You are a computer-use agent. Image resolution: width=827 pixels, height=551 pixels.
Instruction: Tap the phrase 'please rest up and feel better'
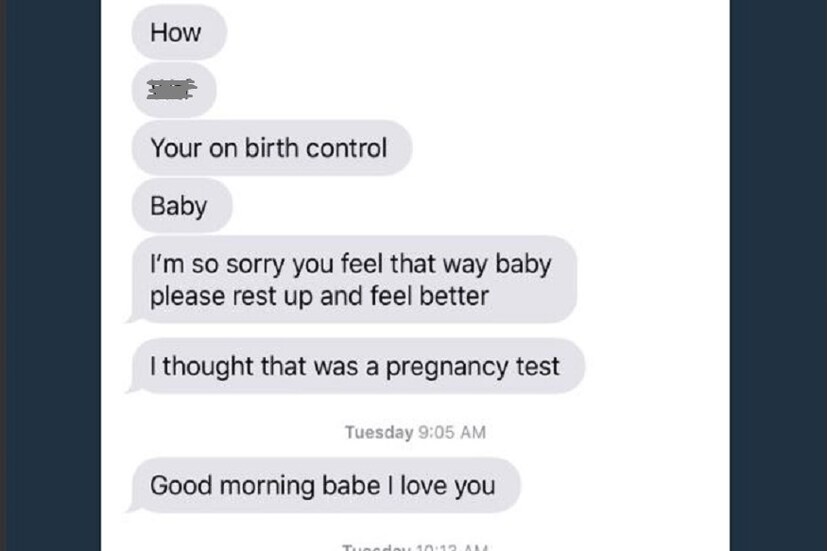click(319, 296)
